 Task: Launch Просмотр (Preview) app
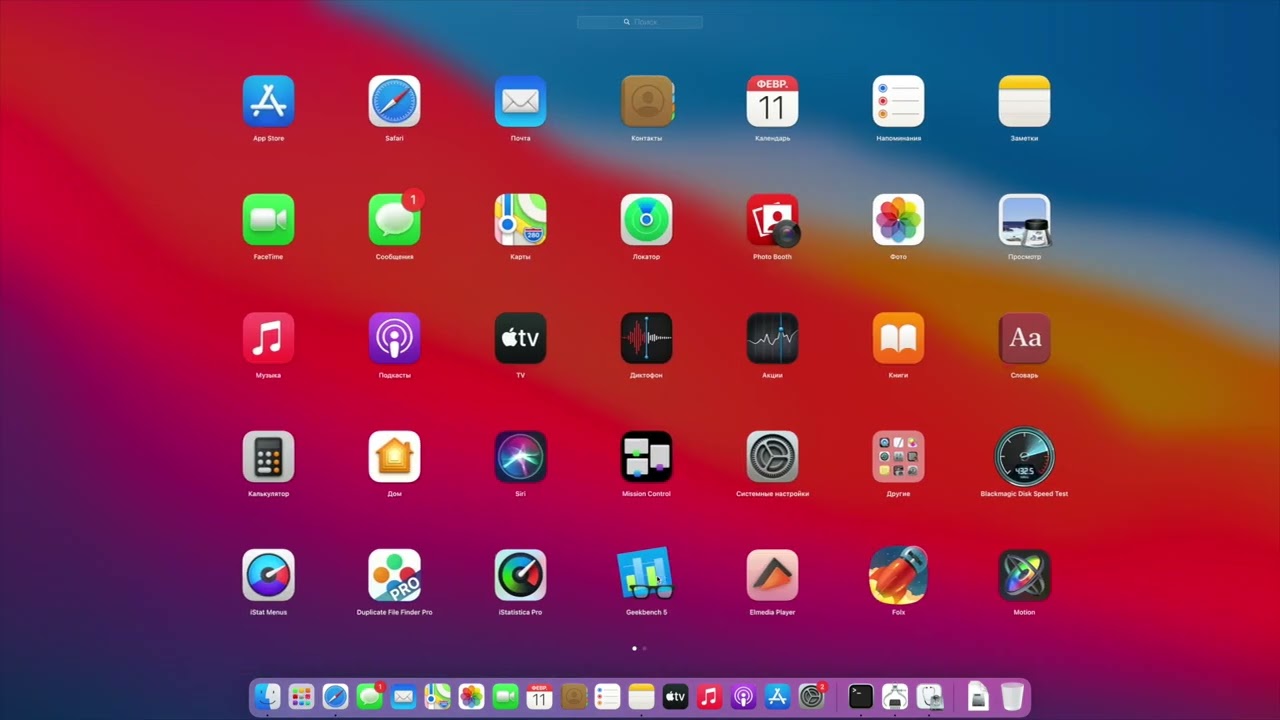(1024, 219)
